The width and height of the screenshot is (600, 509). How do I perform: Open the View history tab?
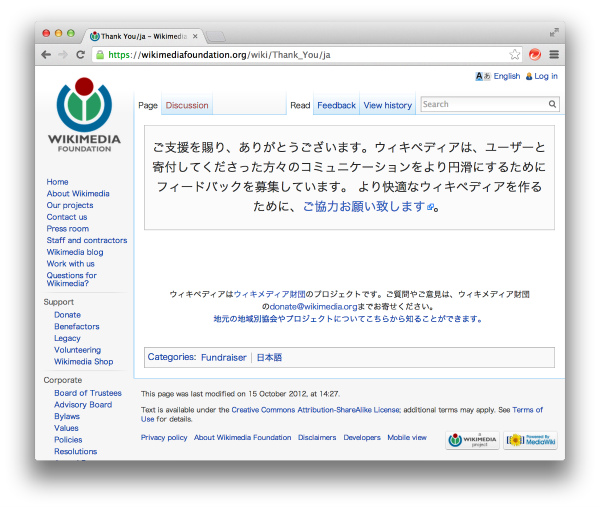[x=388, y=105]
